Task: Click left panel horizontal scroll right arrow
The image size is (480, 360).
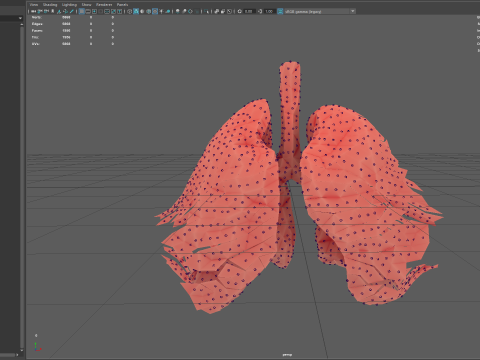Action: 17,355
